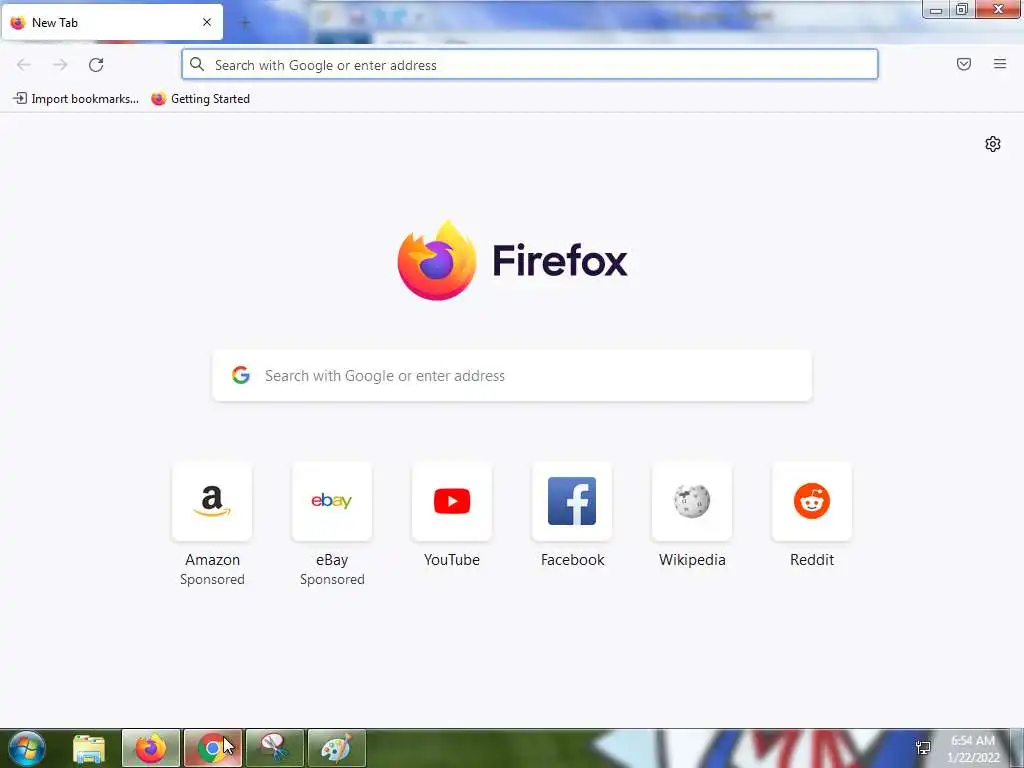This screenshot has height=768, width=1024.
Task: Go back using the back arrow
Action: (x=24, y=65)
